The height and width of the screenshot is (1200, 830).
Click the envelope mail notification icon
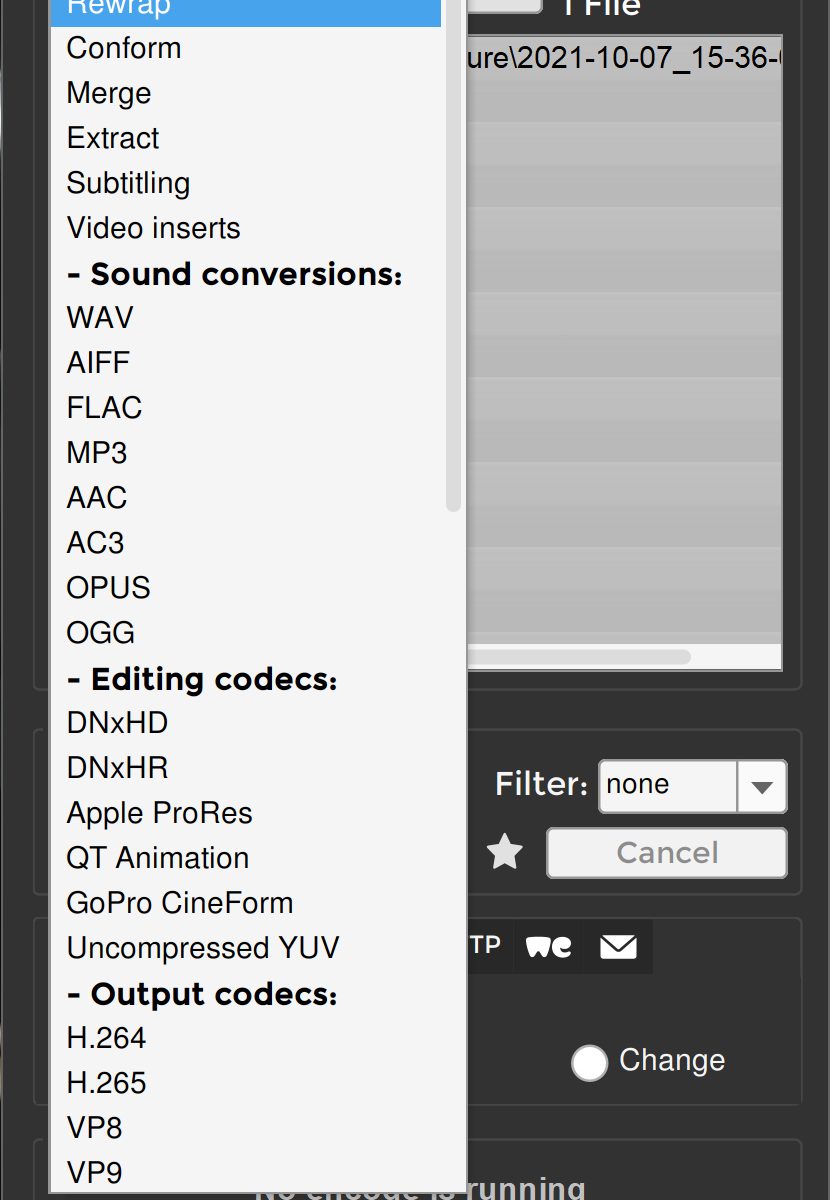(x=618, y=946)
